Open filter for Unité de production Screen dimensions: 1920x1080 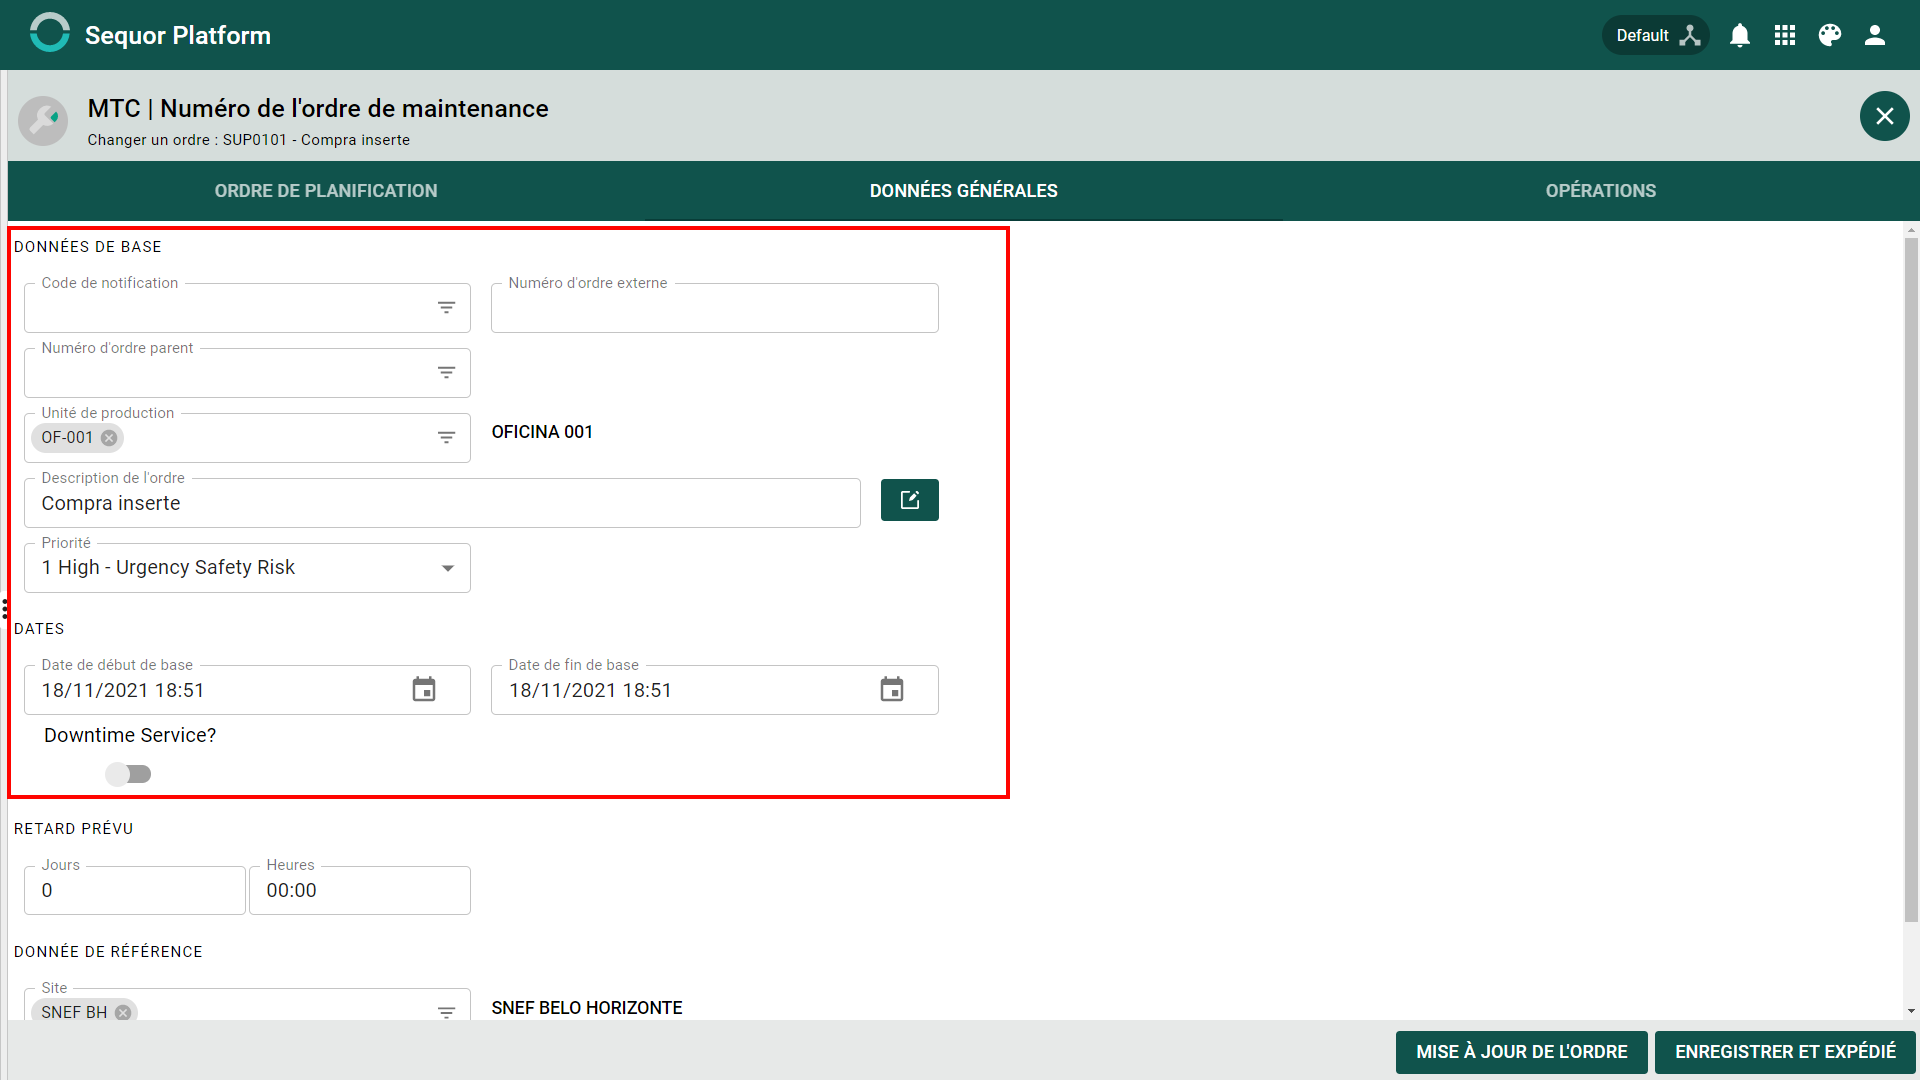446,438
